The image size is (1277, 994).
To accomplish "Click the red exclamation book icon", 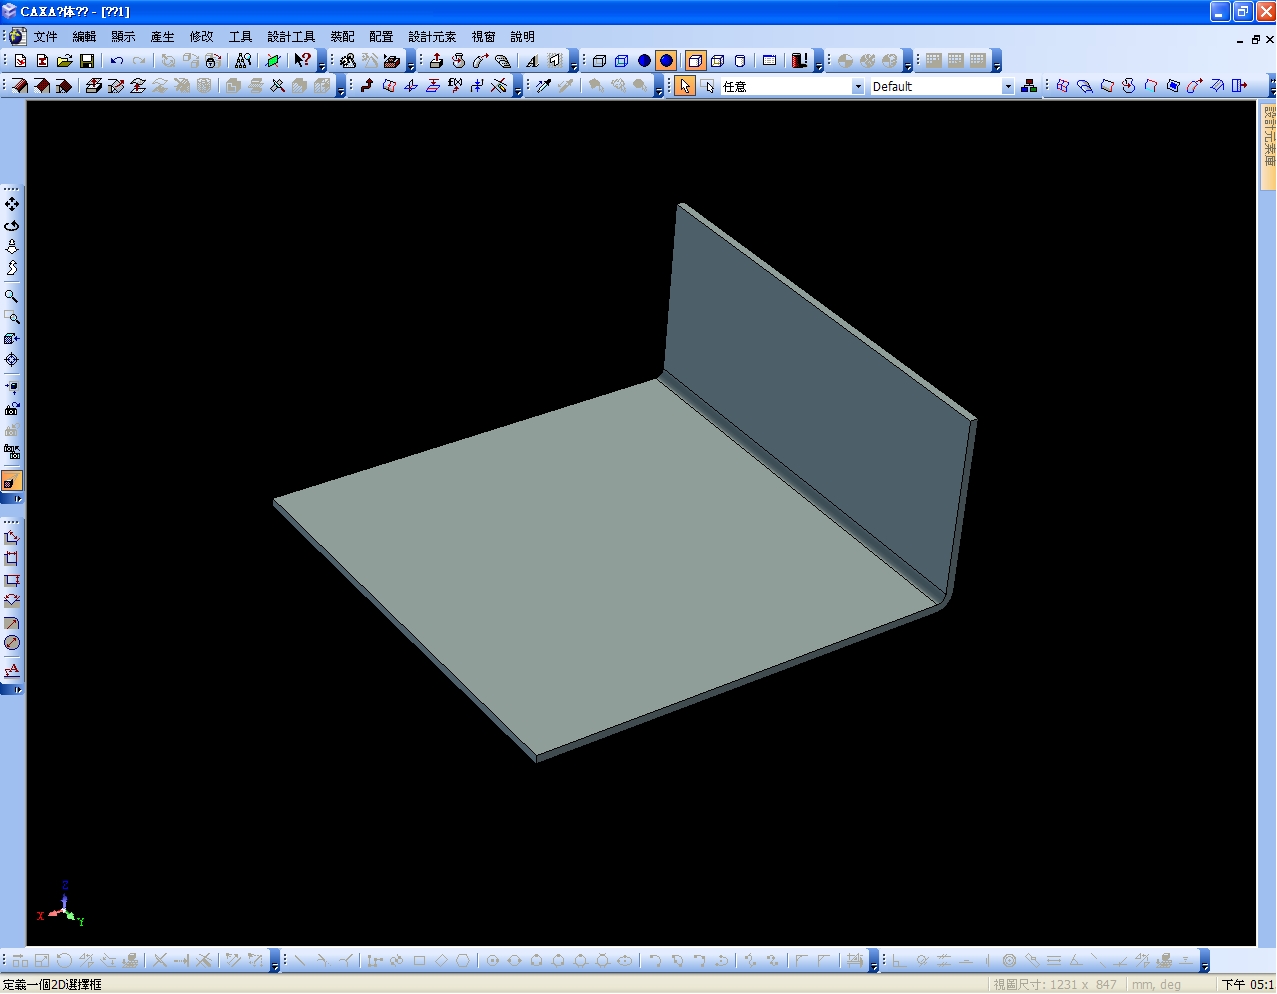I will coord(799,61).
